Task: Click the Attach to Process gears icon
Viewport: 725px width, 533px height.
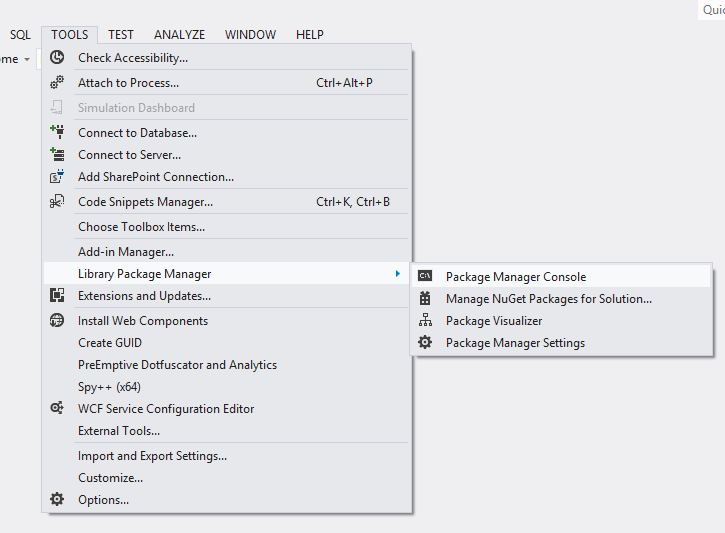Action: pyautogui.click(x=57, y=83)
